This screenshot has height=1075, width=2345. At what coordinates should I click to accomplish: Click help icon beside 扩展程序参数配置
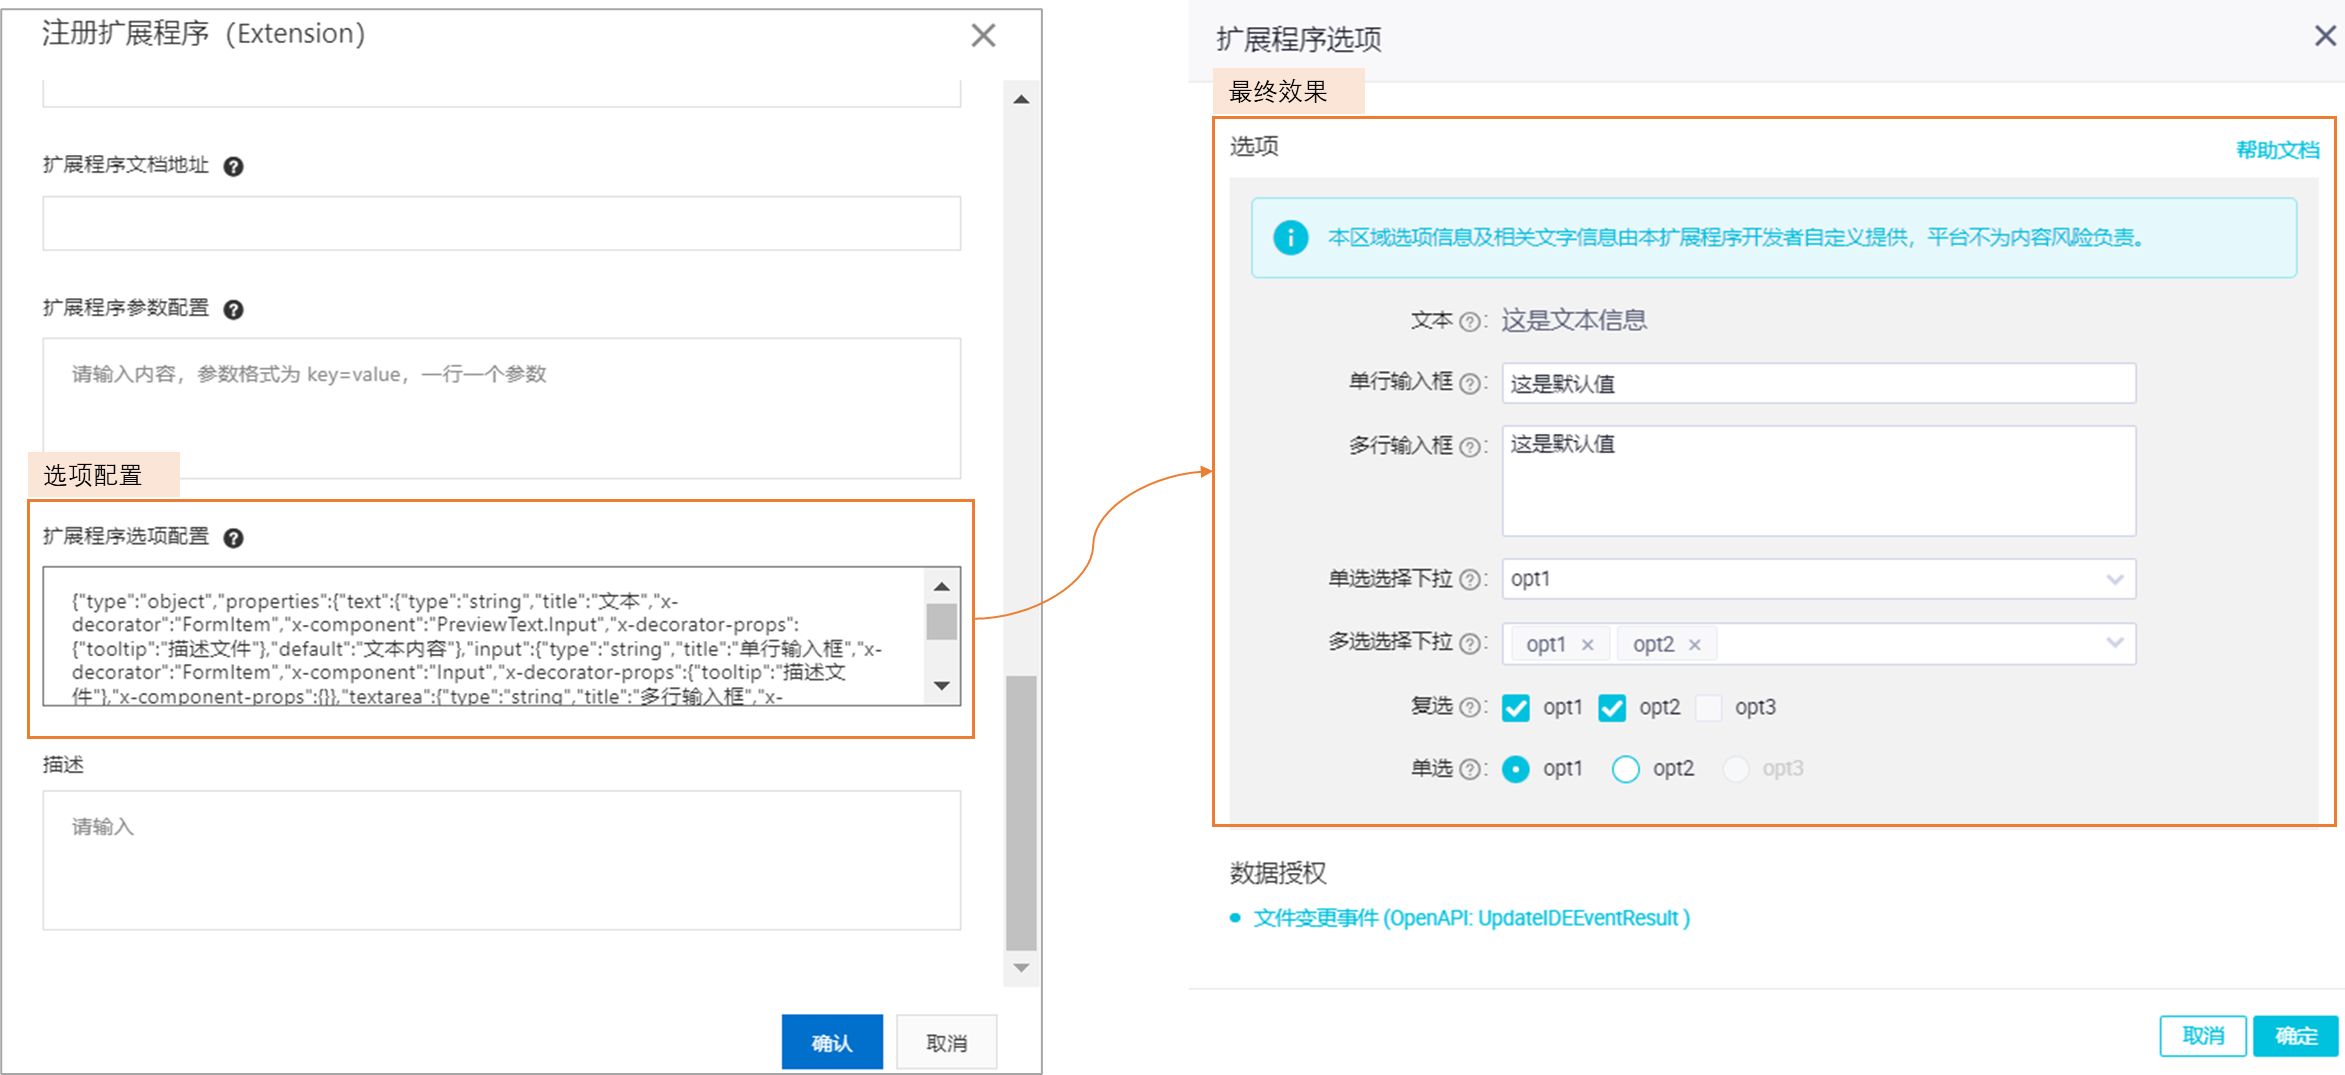[x=233, y=309]
